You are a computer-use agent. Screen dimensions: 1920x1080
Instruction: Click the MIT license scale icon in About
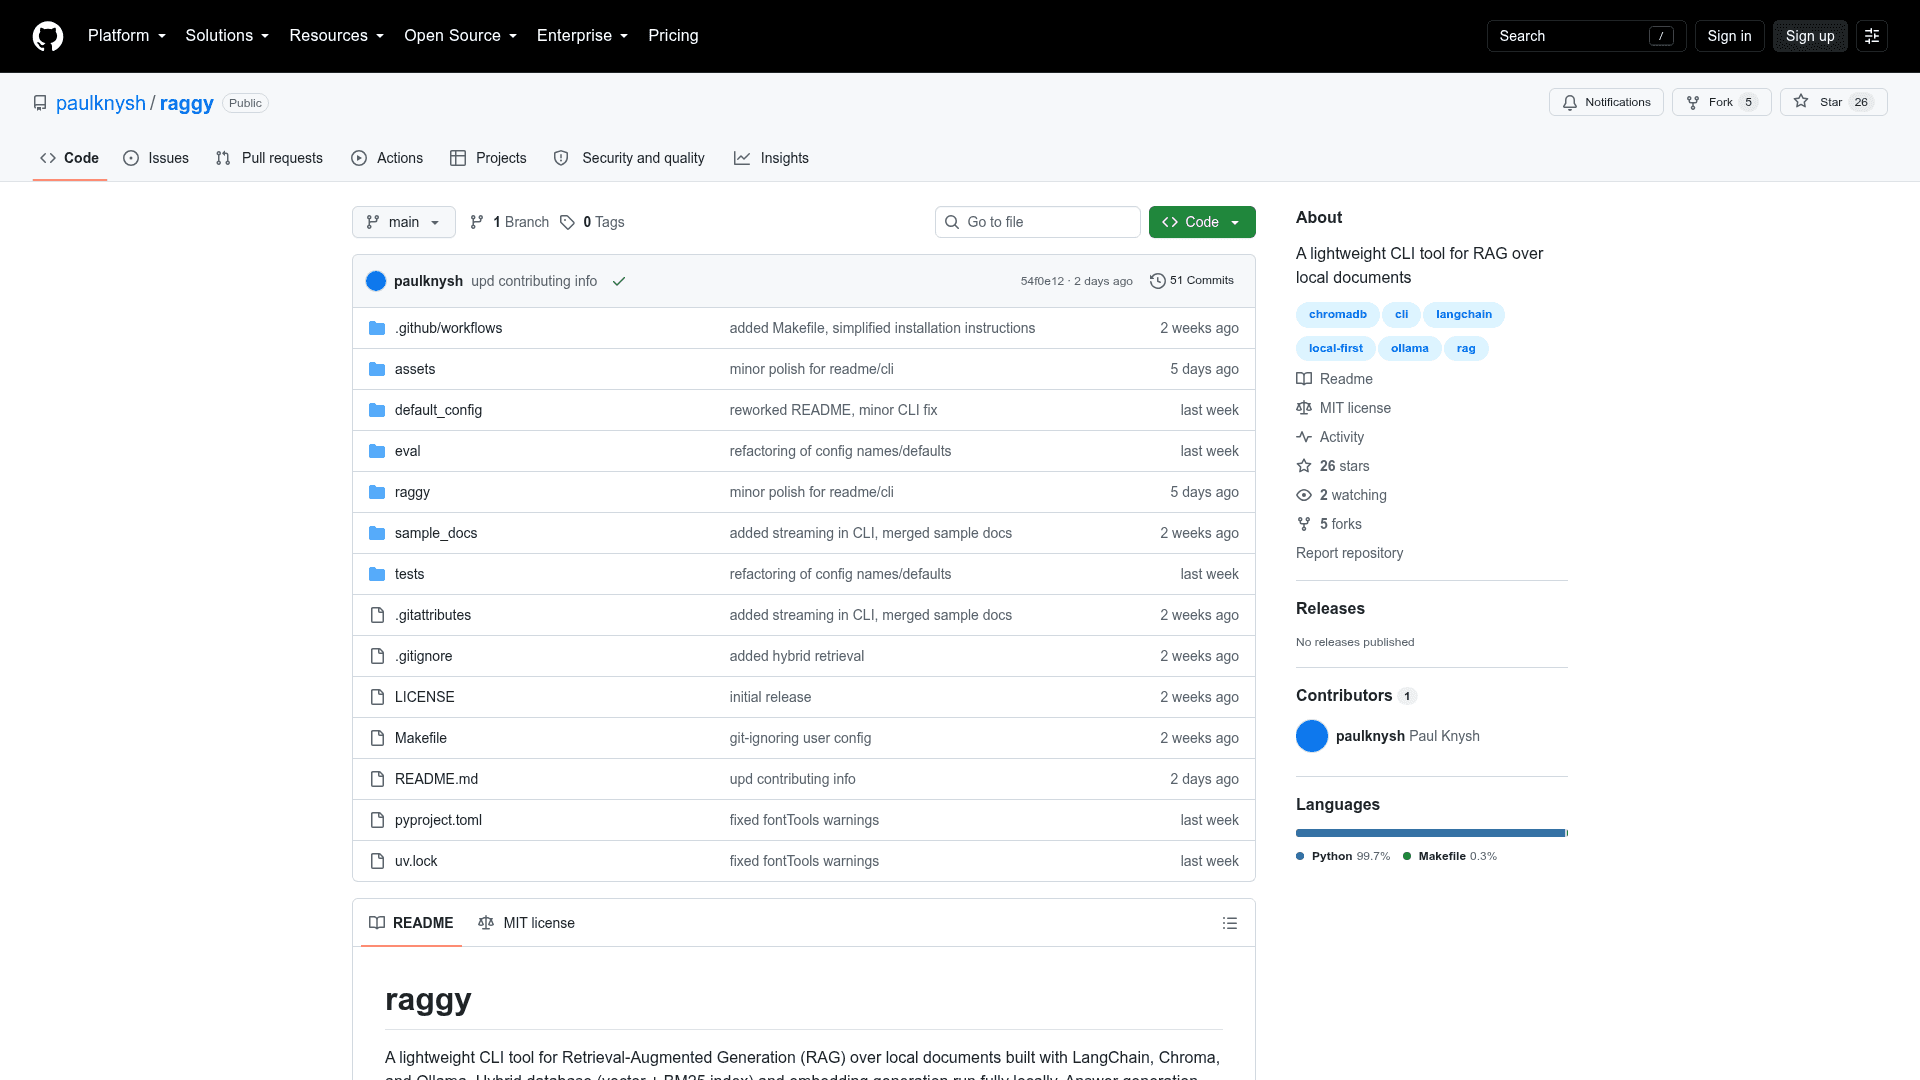tap(1304, 408)
